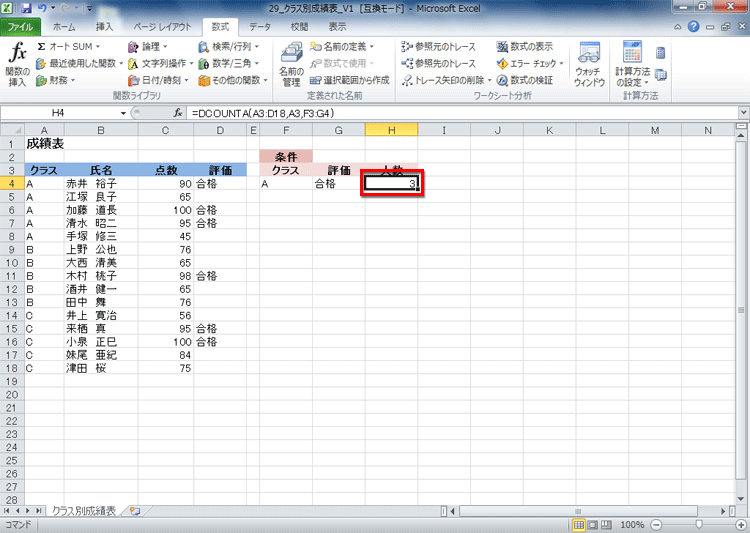Viewport: 750px width, 533px height.
Task: Click the Calculate Now calculator icon
Action: coord(661,53)
